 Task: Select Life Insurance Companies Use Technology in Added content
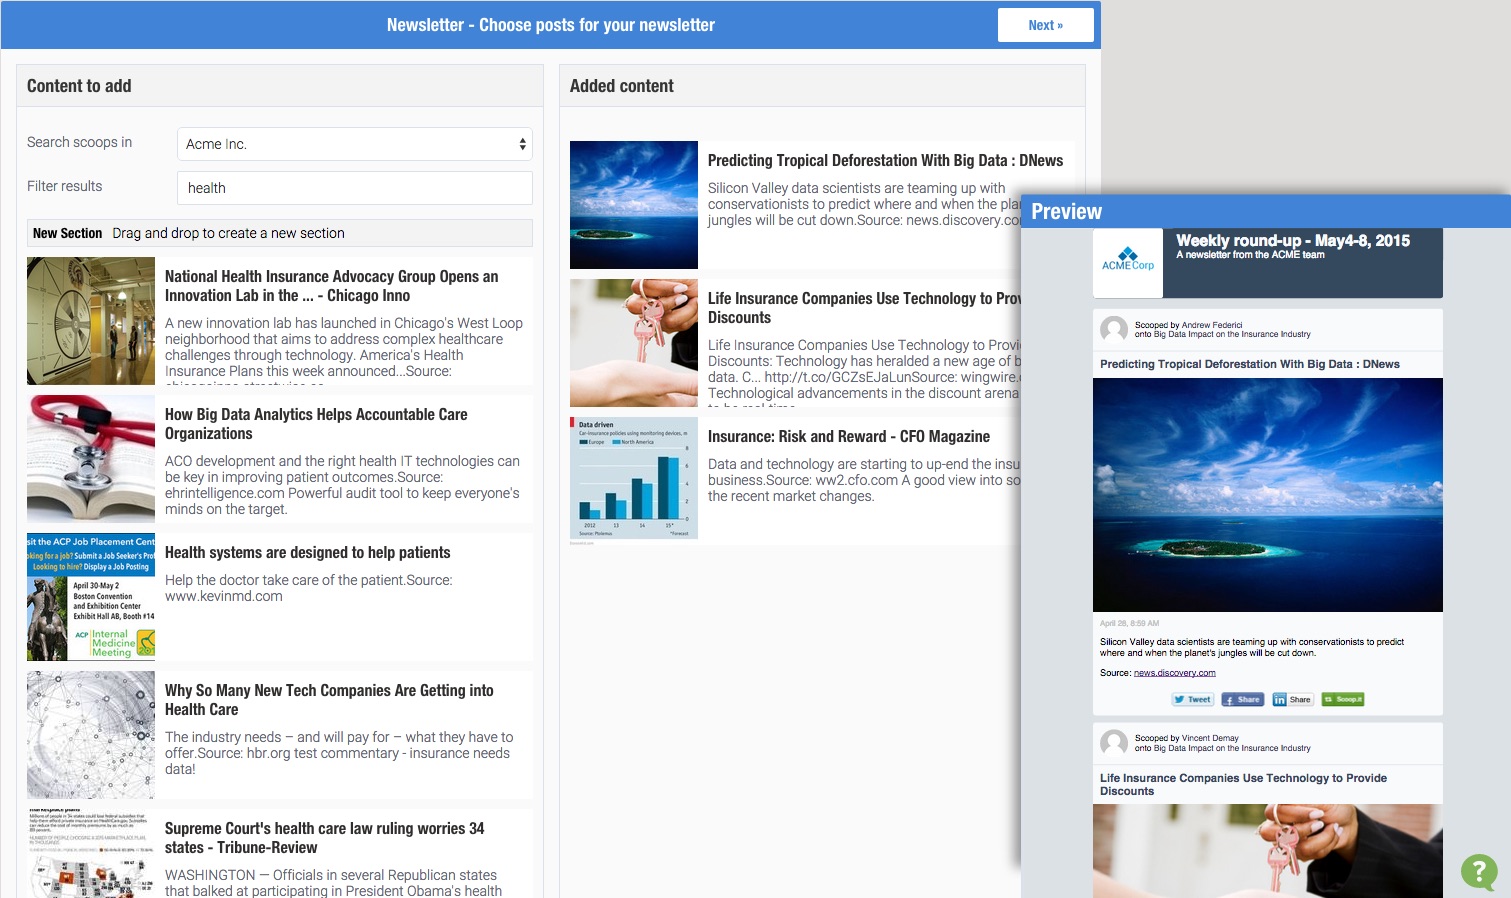(x=864, y=308)
